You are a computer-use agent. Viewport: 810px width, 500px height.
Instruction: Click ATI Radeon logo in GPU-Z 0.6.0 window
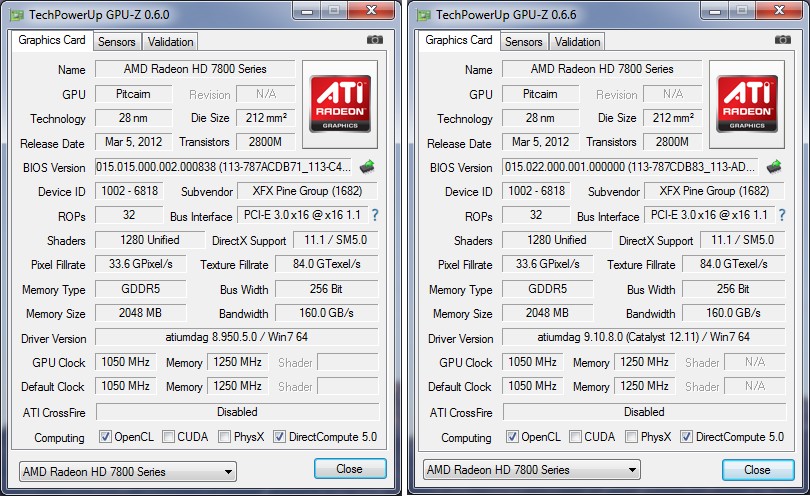(x=340, y=104)
